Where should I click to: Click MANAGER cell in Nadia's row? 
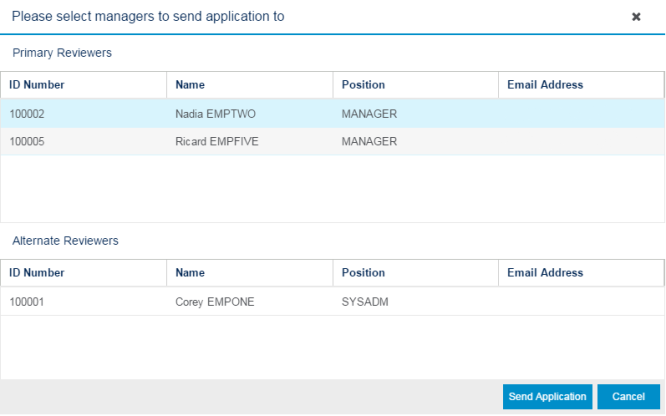click(x=369, y=114)
